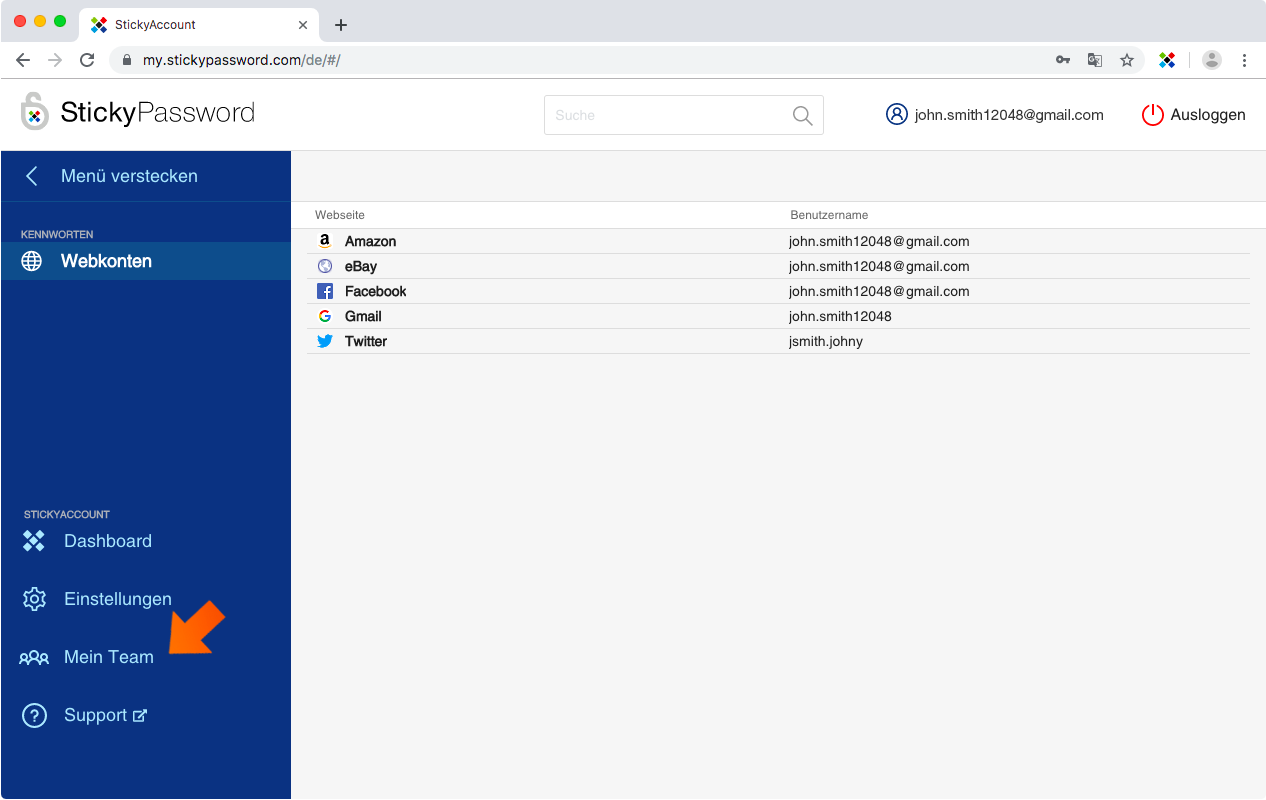
Task: Click the Sticky Password logo
Action: coord(138,112)
